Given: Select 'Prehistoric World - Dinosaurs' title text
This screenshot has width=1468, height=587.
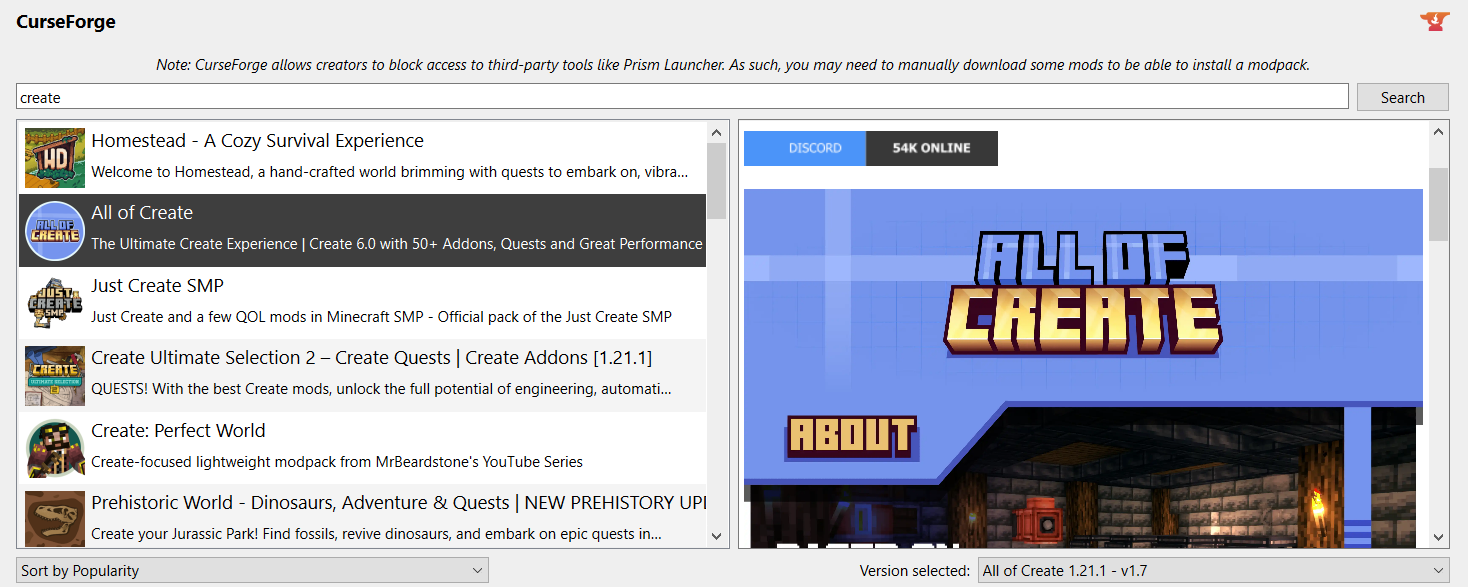Looking at the screenshot, I should tap(398, 503).
